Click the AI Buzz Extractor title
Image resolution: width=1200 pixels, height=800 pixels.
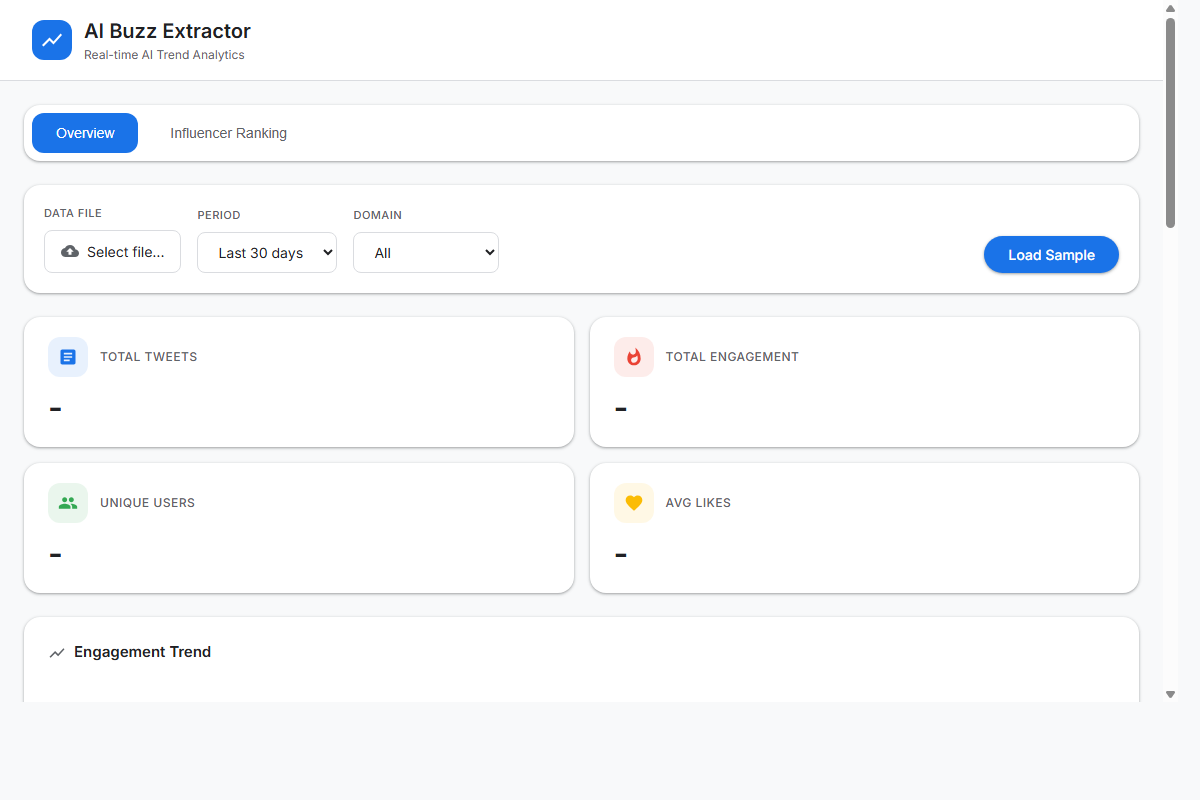(167, 31)
